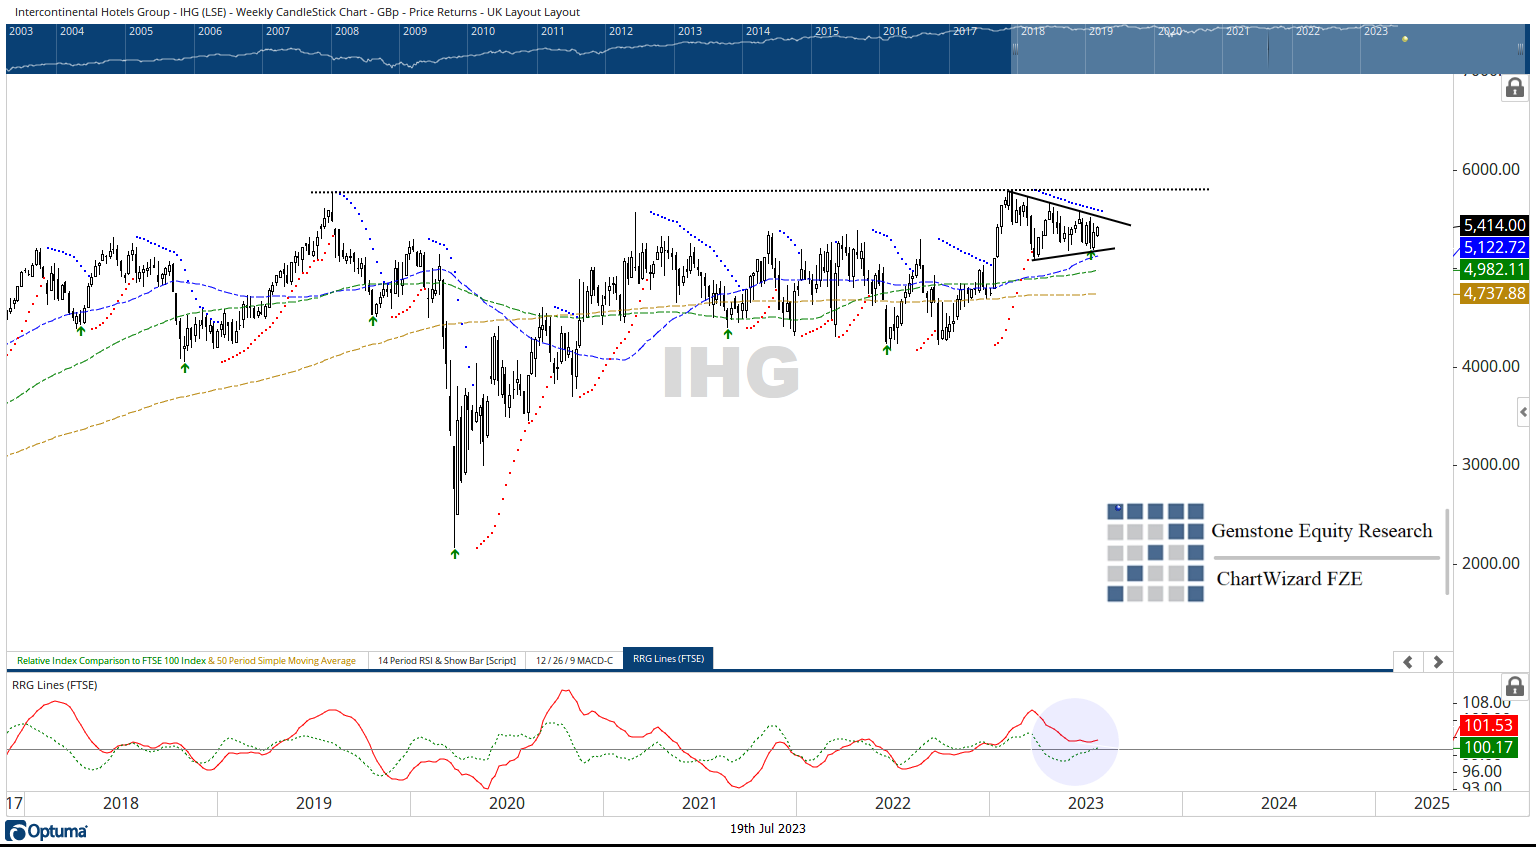This screenshot has height=847, width=1536.
Task: Click the 5,414.00 last price label
Action: [1494, 225]
